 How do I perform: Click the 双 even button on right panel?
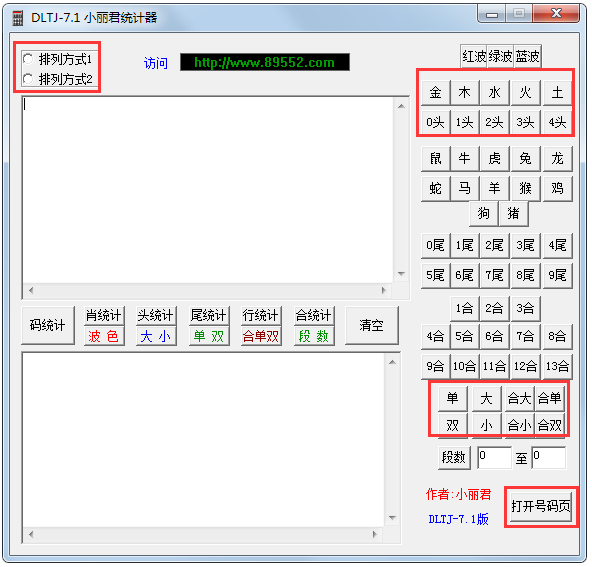click(x=453, y=425)
